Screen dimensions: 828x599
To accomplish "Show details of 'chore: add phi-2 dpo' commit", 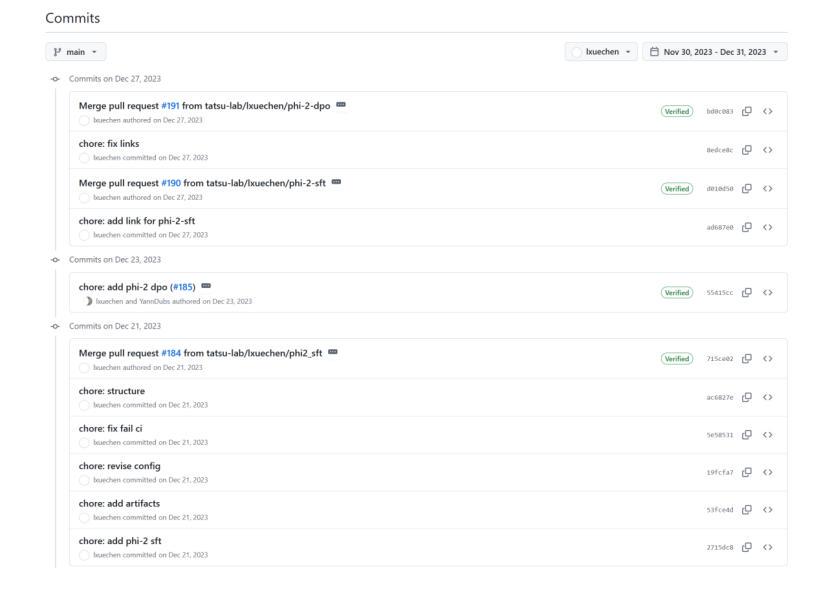I will (206, 286).
